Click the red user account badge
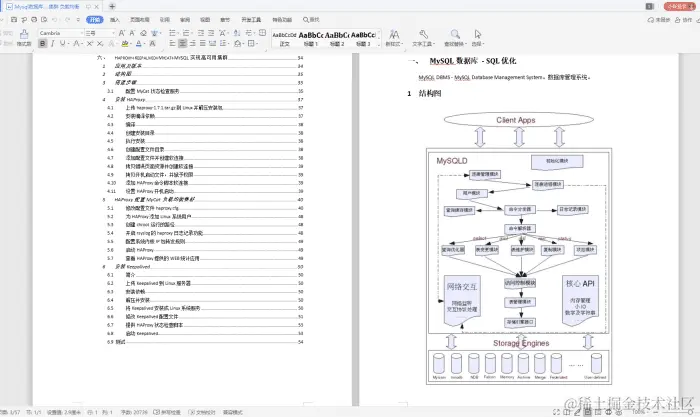Image resolution: width=700 pixels, height=417 pixels. (679, 6)
